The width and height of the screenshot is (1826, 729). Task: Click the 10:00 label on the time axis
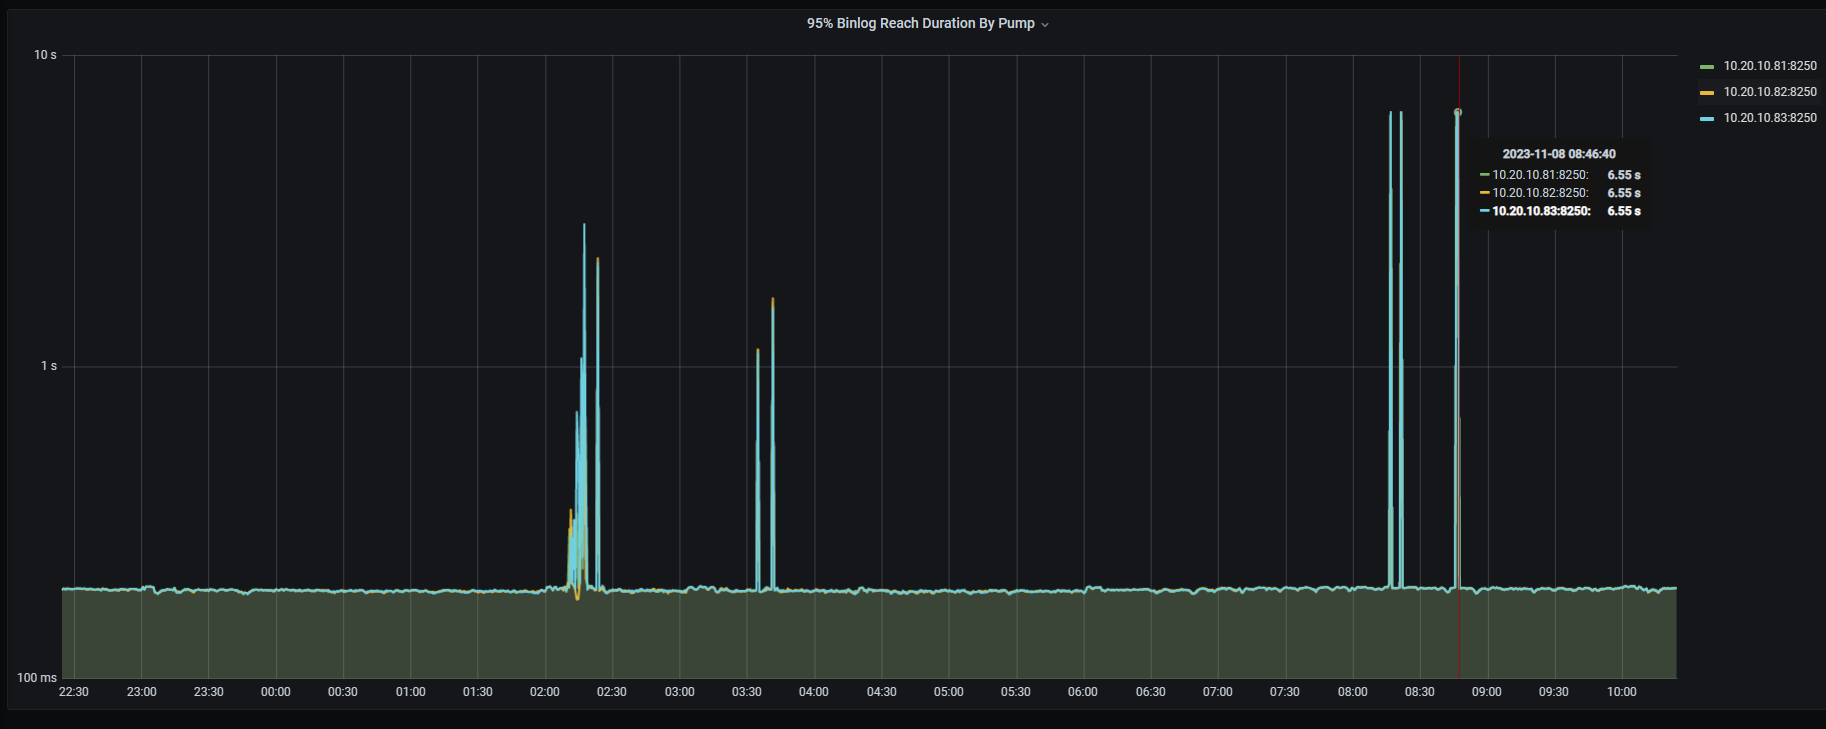1621,692
